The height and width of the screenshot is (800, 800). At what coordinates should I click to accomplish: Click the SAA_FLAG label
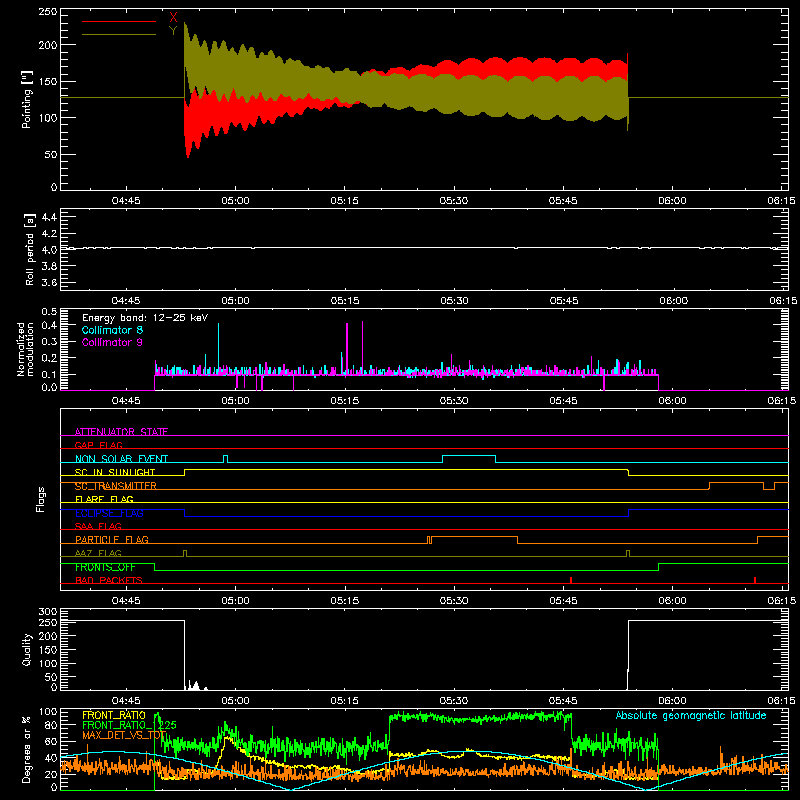tap(98, 526)
